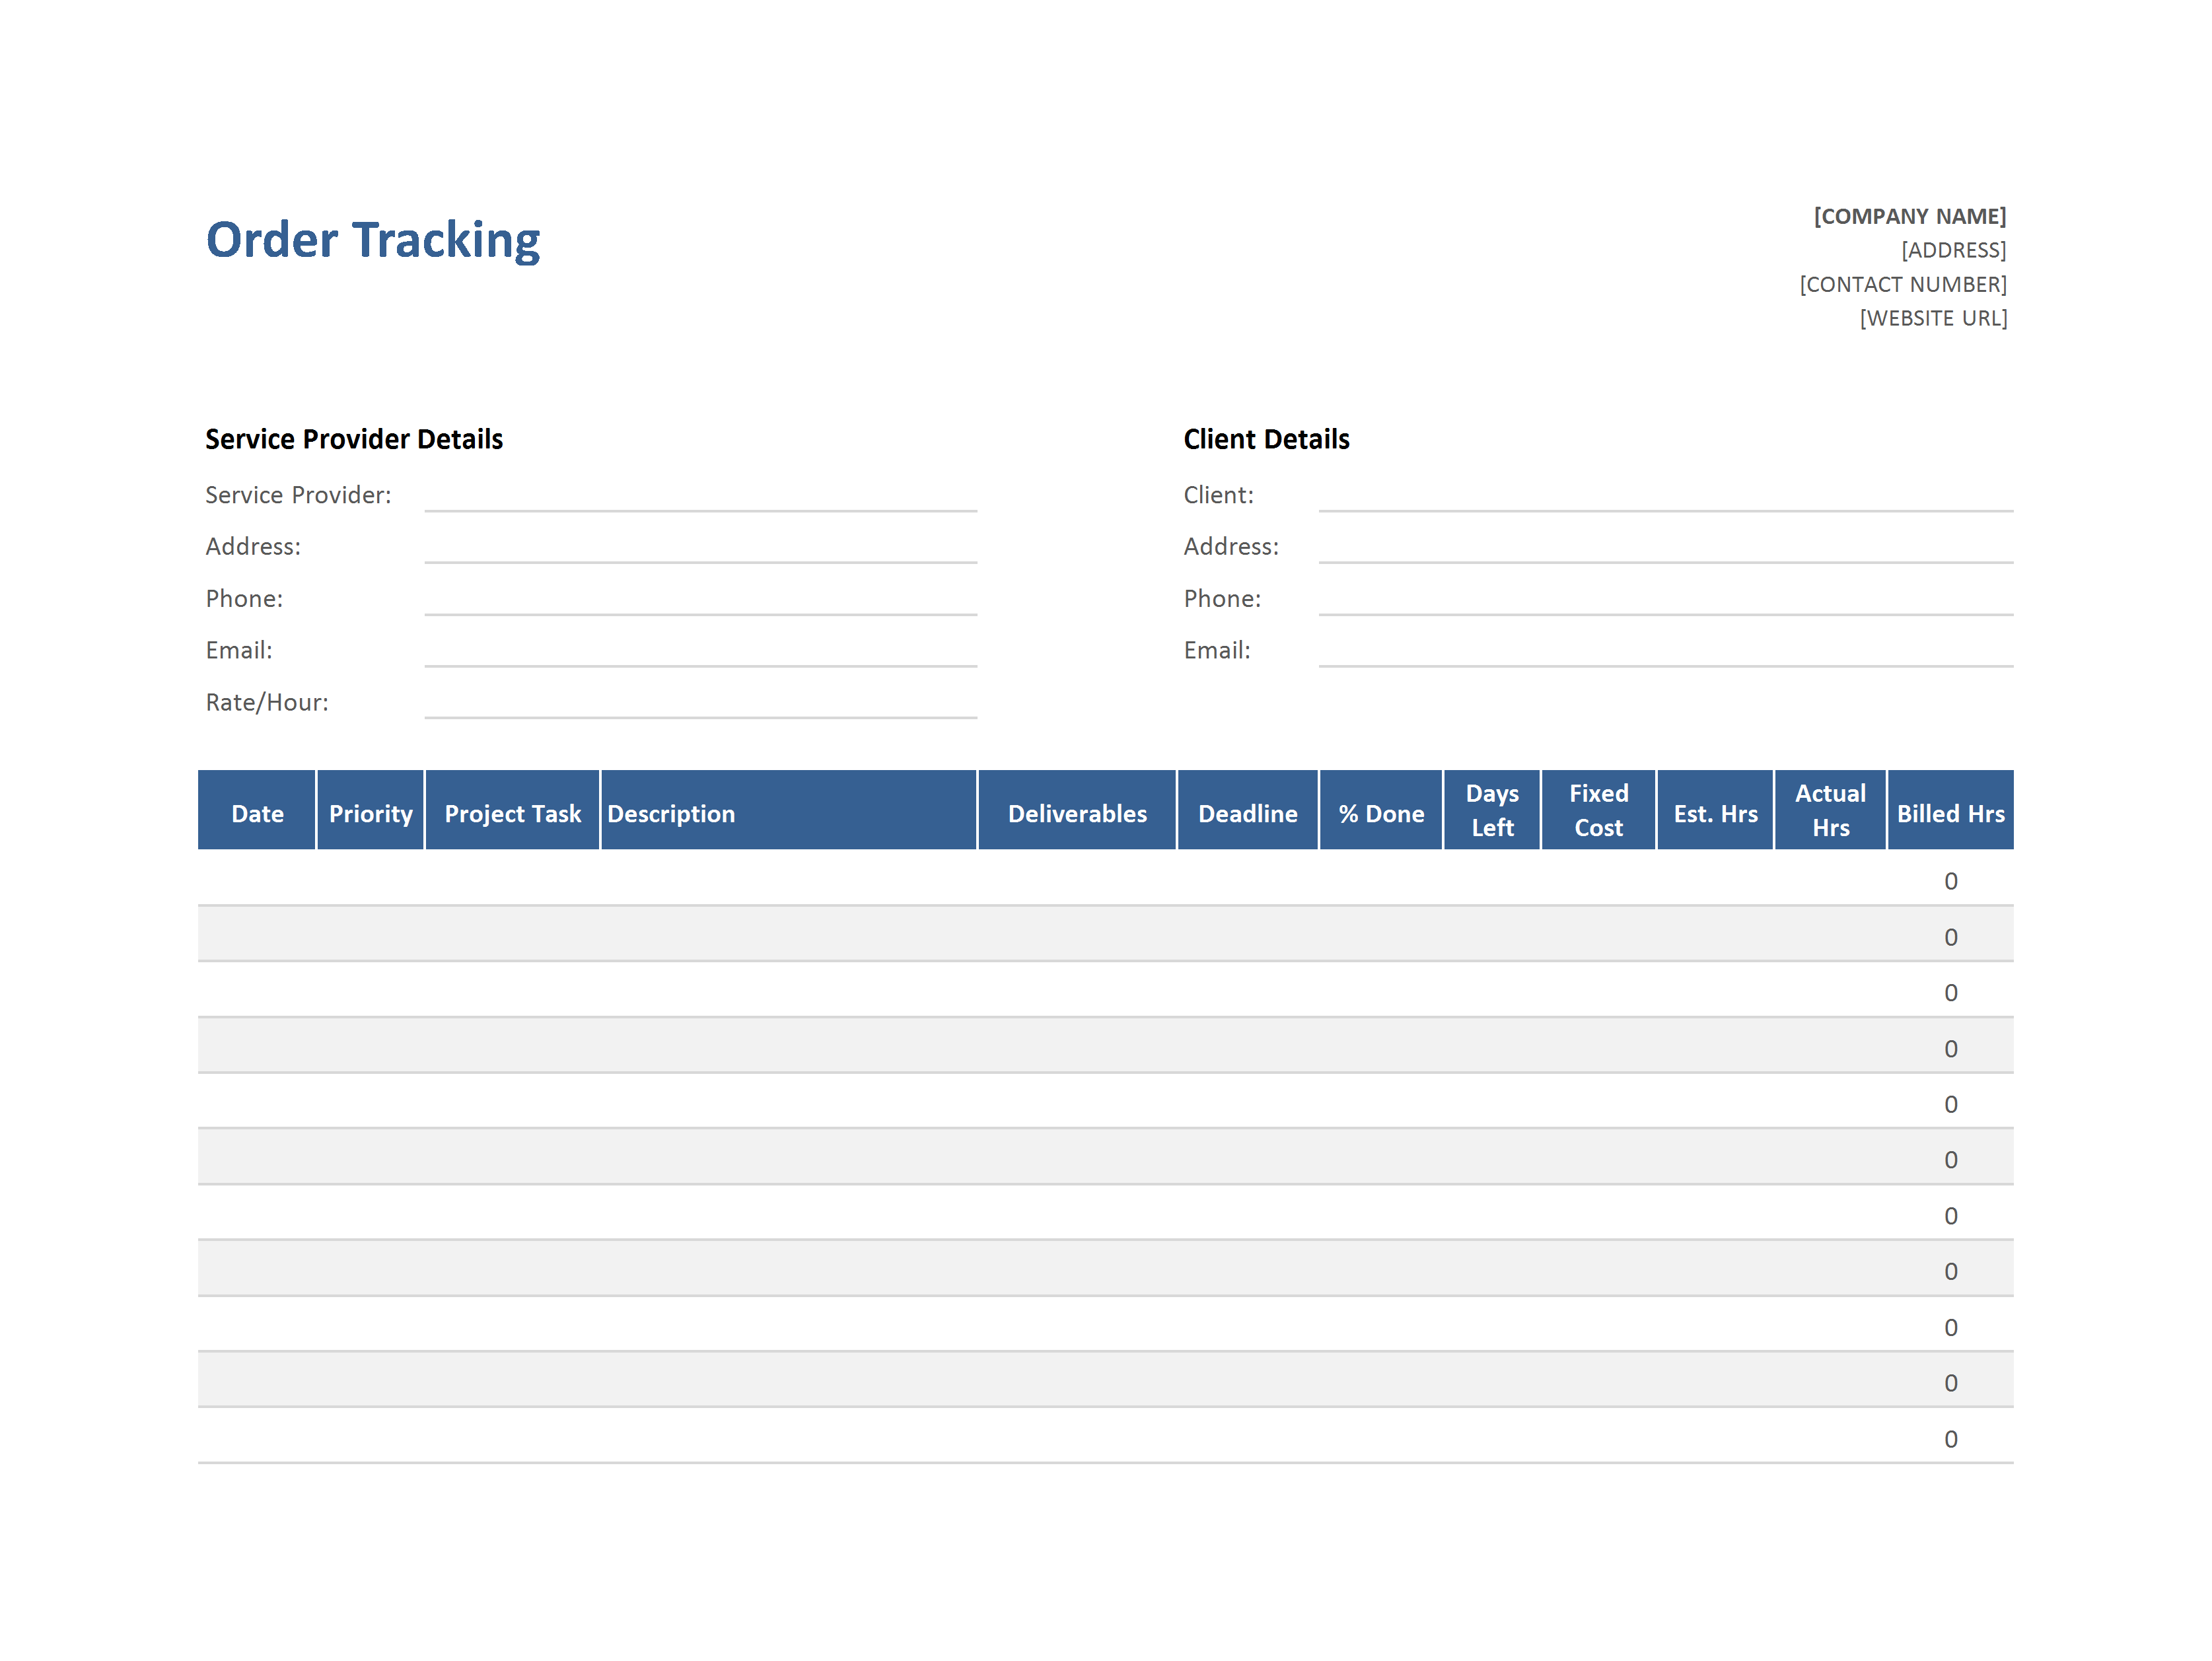The width and height of the screenshot is (2212, 1661).
Task: Select the Billed Hrs column header
Action: pyautogui.click(x=1951, y=810)
